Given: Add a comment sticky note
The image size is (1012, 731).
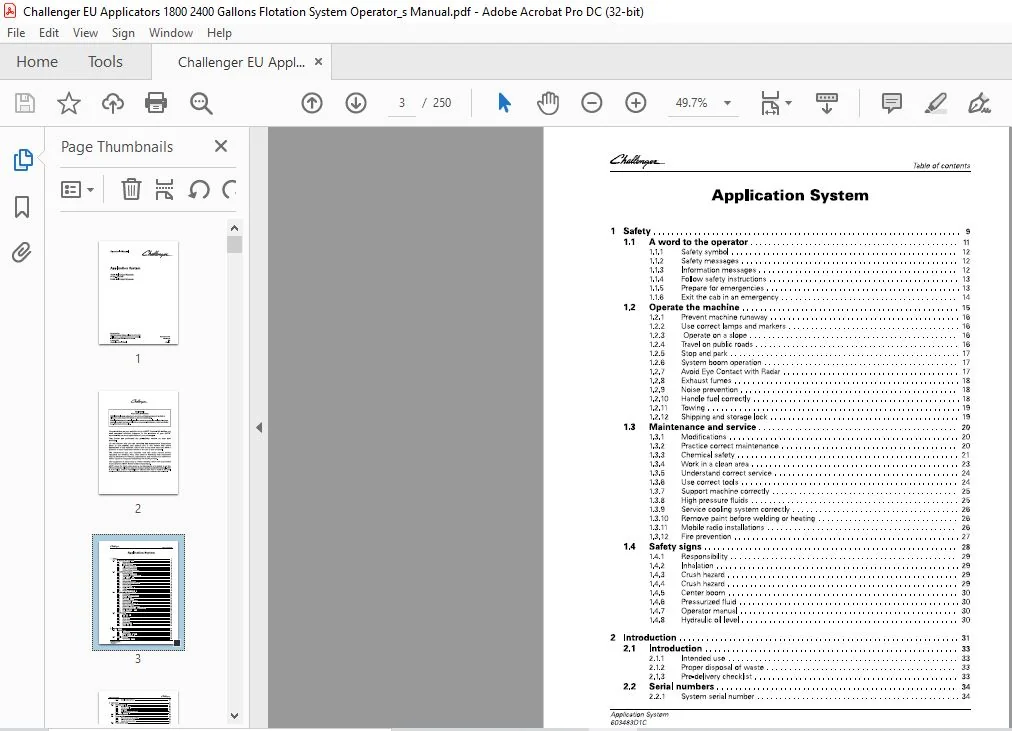Looking at the screenshot, I should pos(891,103).
